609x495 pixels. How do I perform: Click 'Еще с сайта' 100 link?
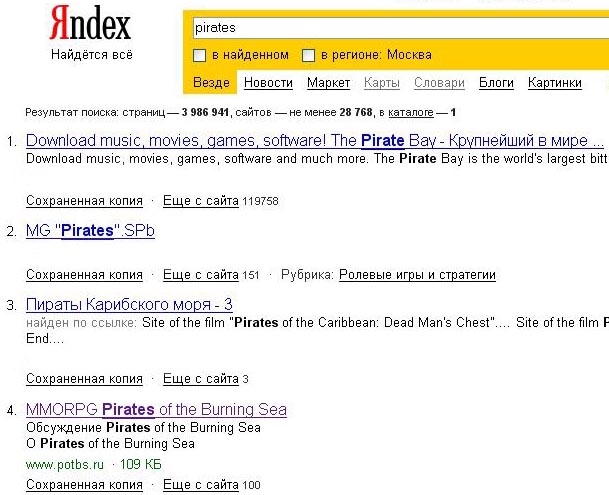(x=200, y=485)
